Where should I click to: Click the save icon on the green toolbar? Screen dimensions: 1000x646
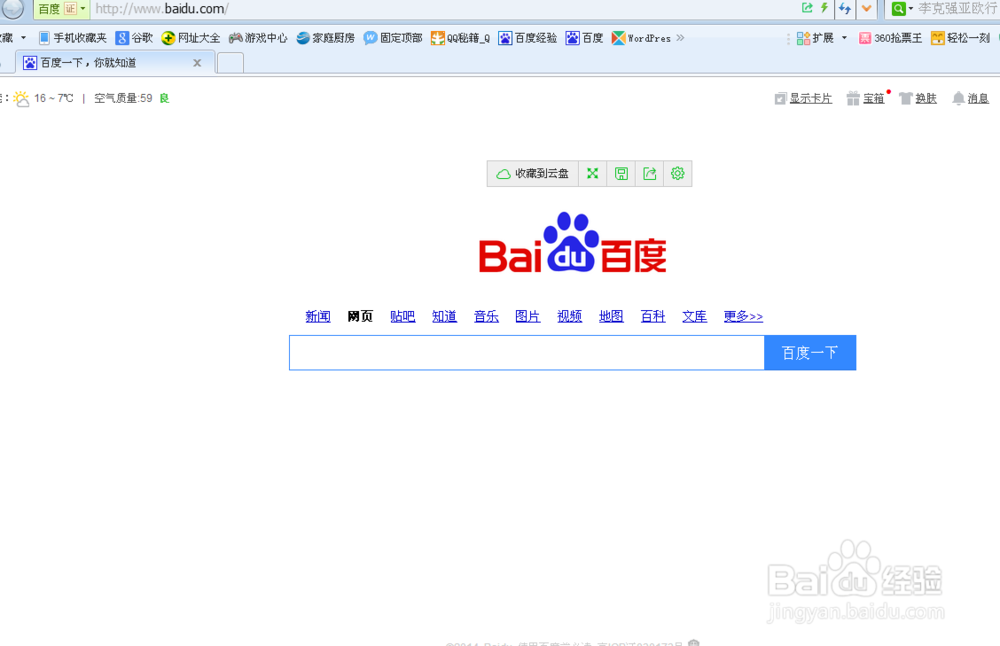tap(621, 173)
